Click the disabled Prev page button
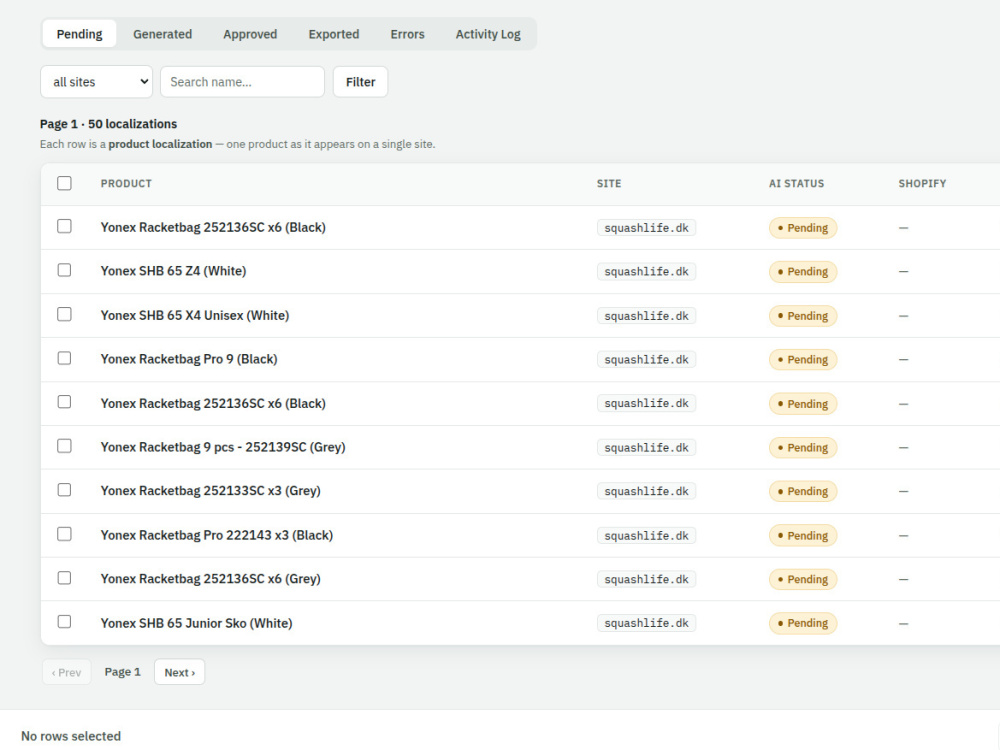 pyautogui.click(x=66, y=672)
